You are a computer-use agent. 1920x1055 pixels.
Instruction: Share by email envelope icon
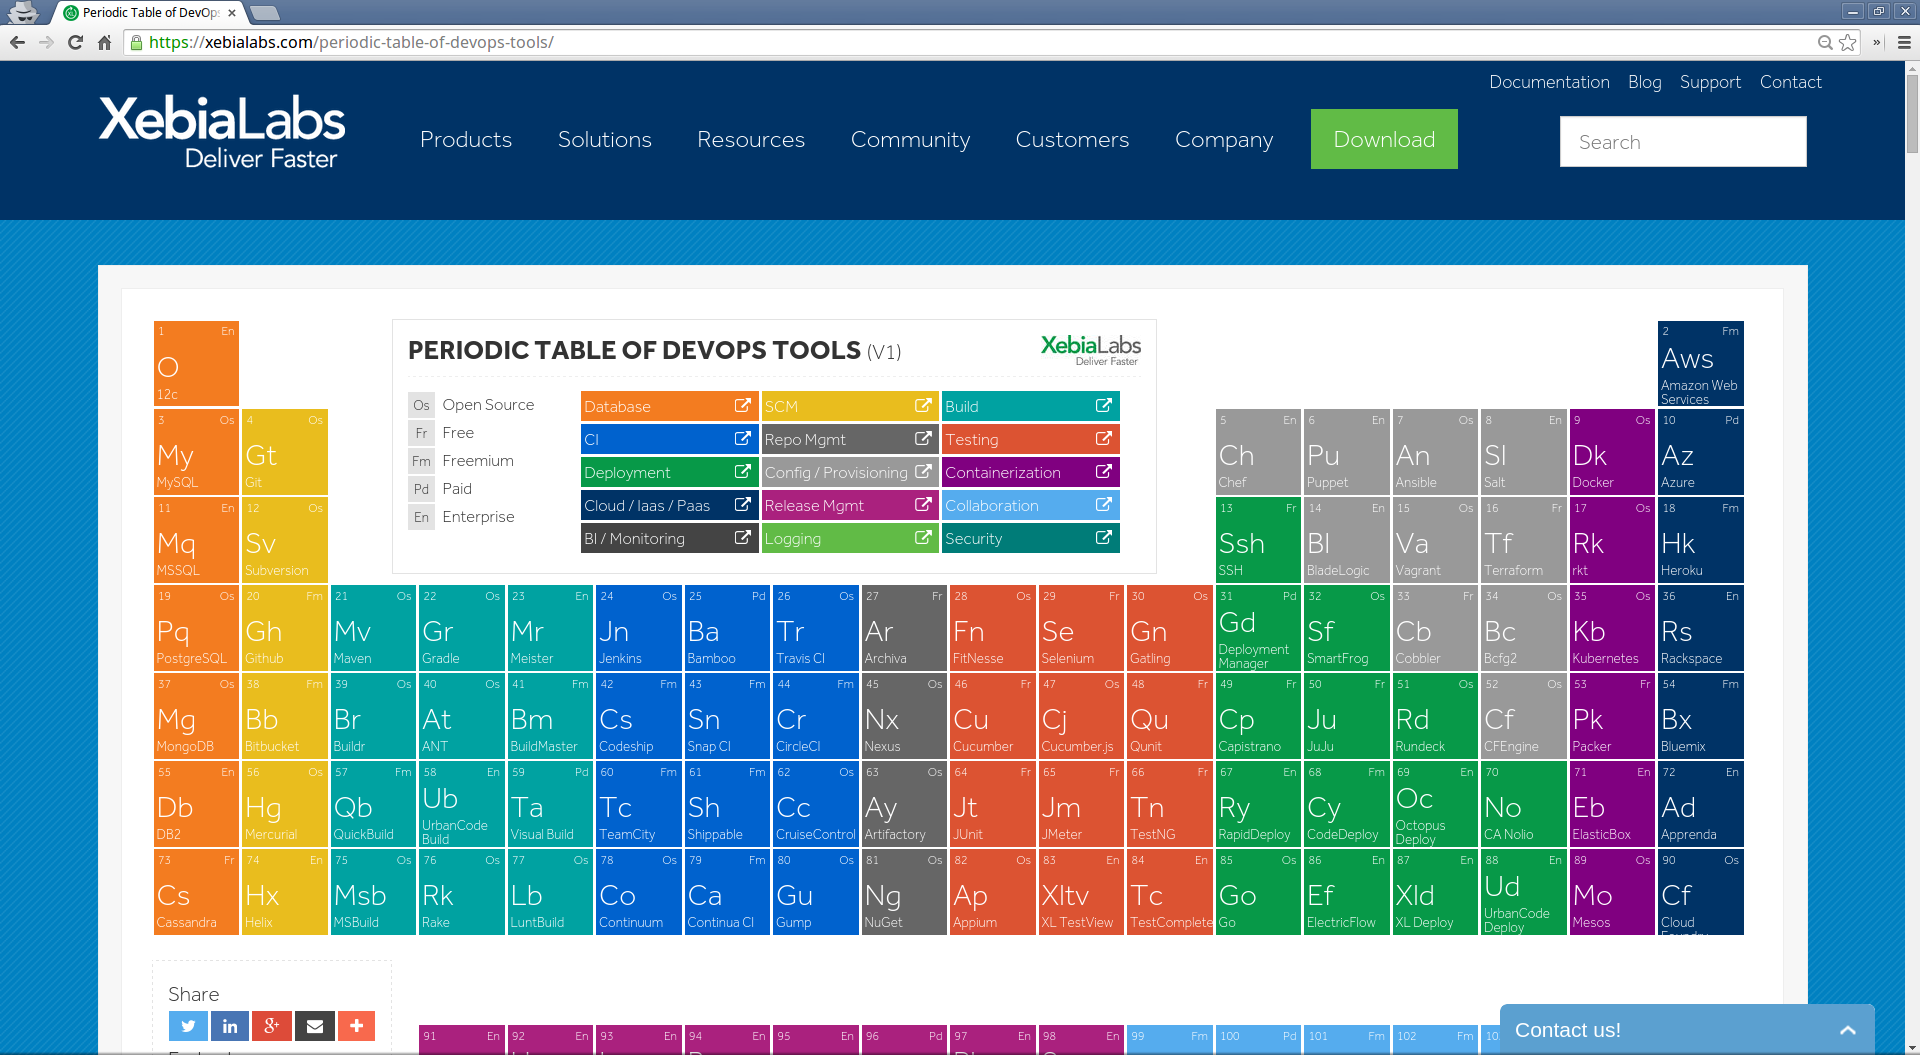pyautogui.click(x=314, y=1025)
